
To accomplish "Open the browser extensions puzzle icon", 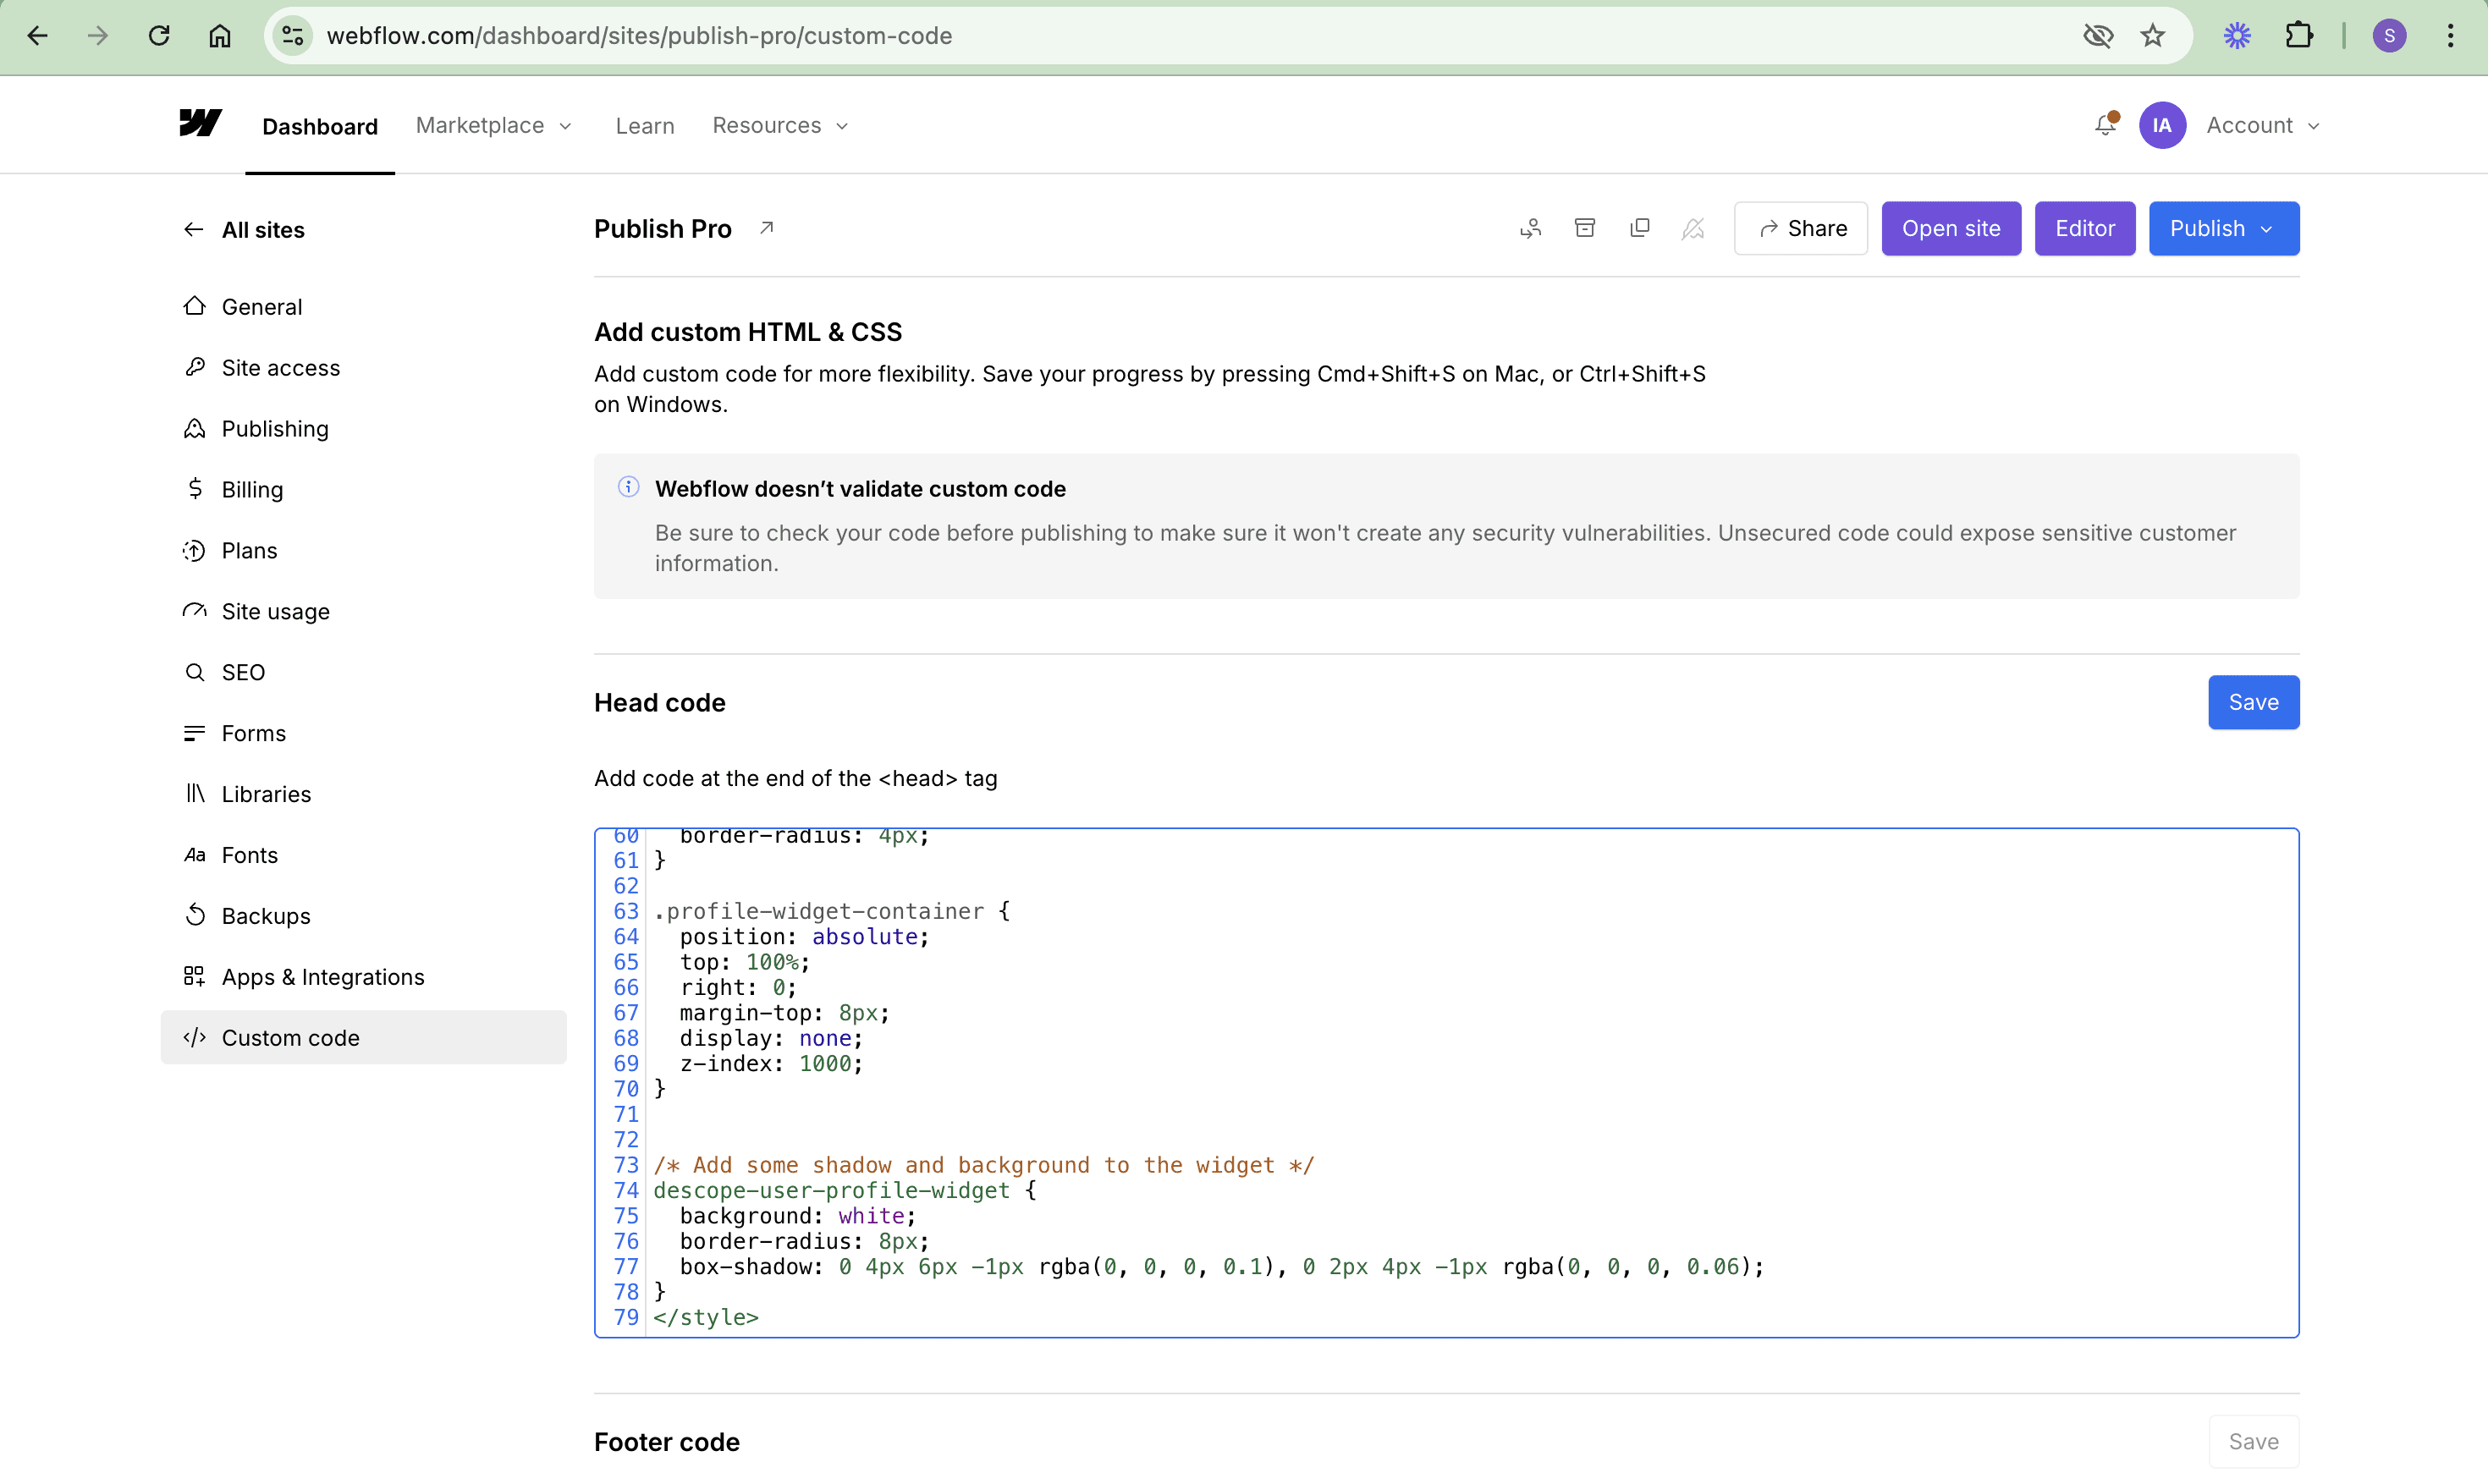I will coord(2299,36).
